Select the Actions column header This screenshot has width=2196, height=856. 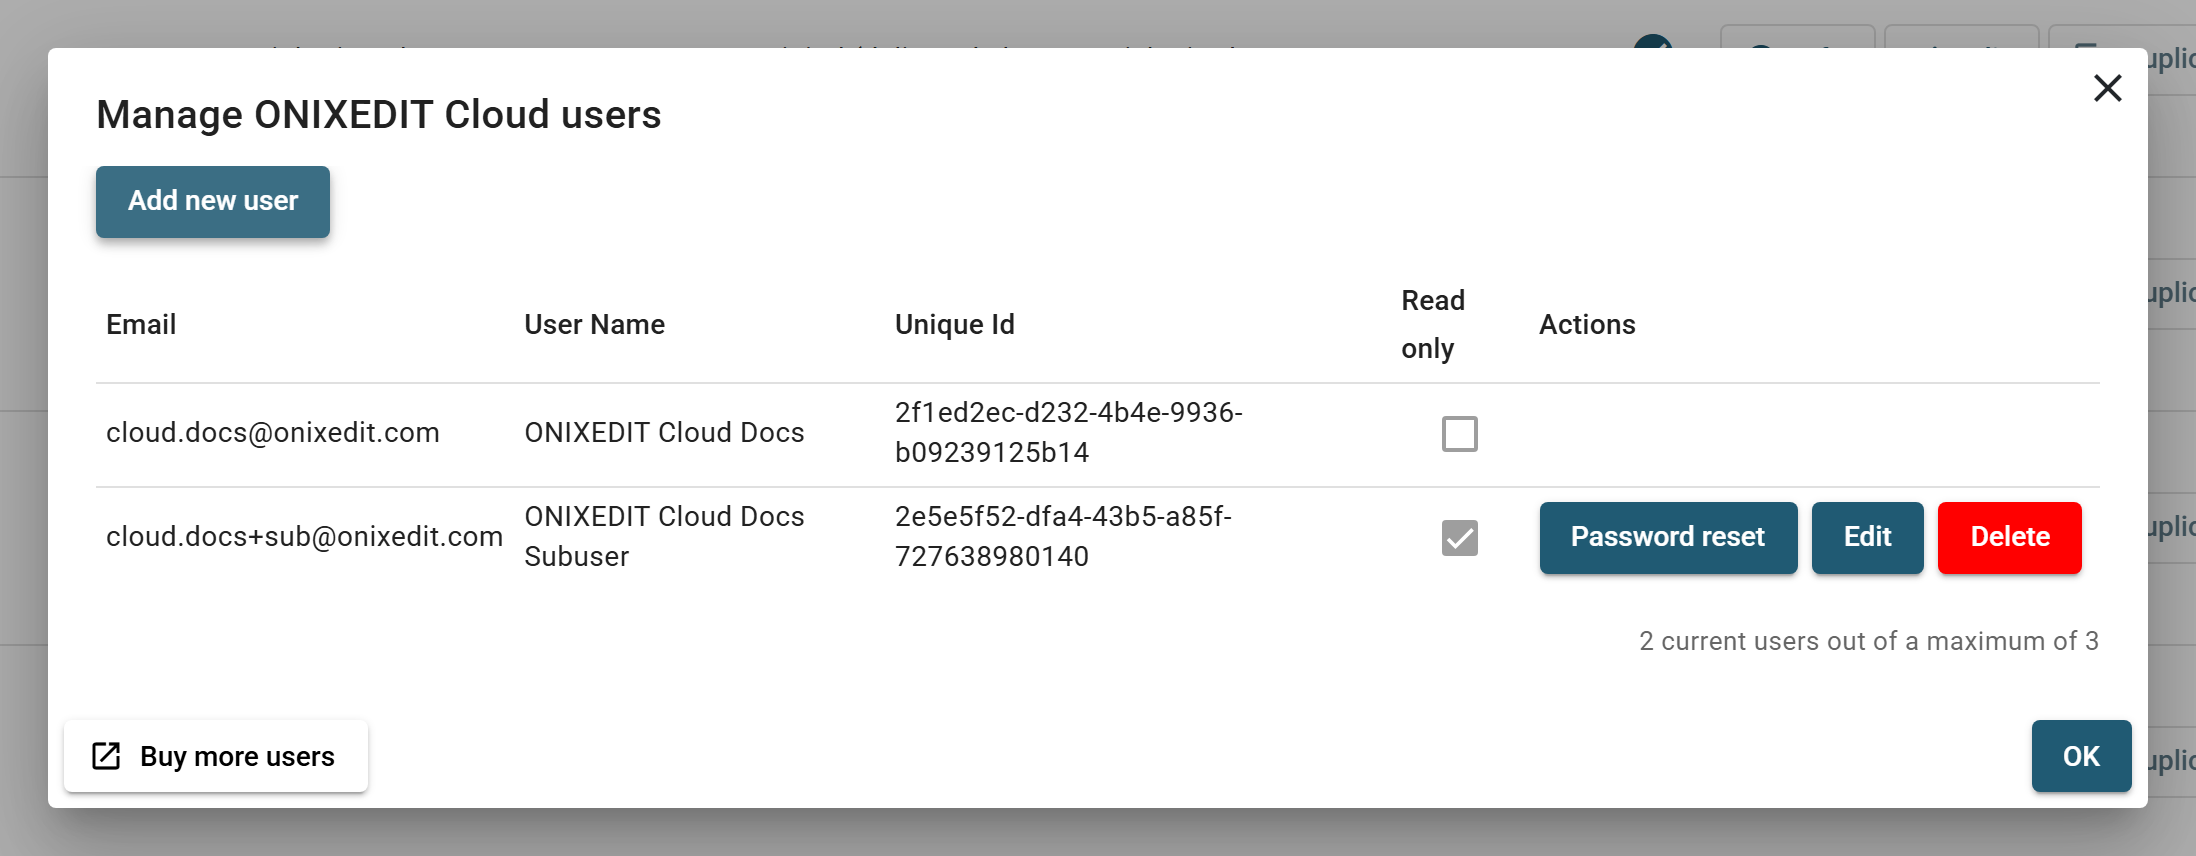1587,324
